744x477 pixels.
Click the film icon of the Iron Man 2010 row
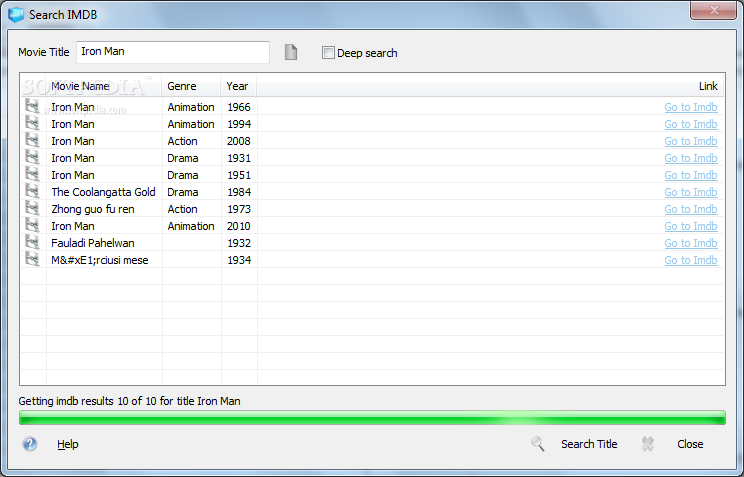click(x=32, y=225)
